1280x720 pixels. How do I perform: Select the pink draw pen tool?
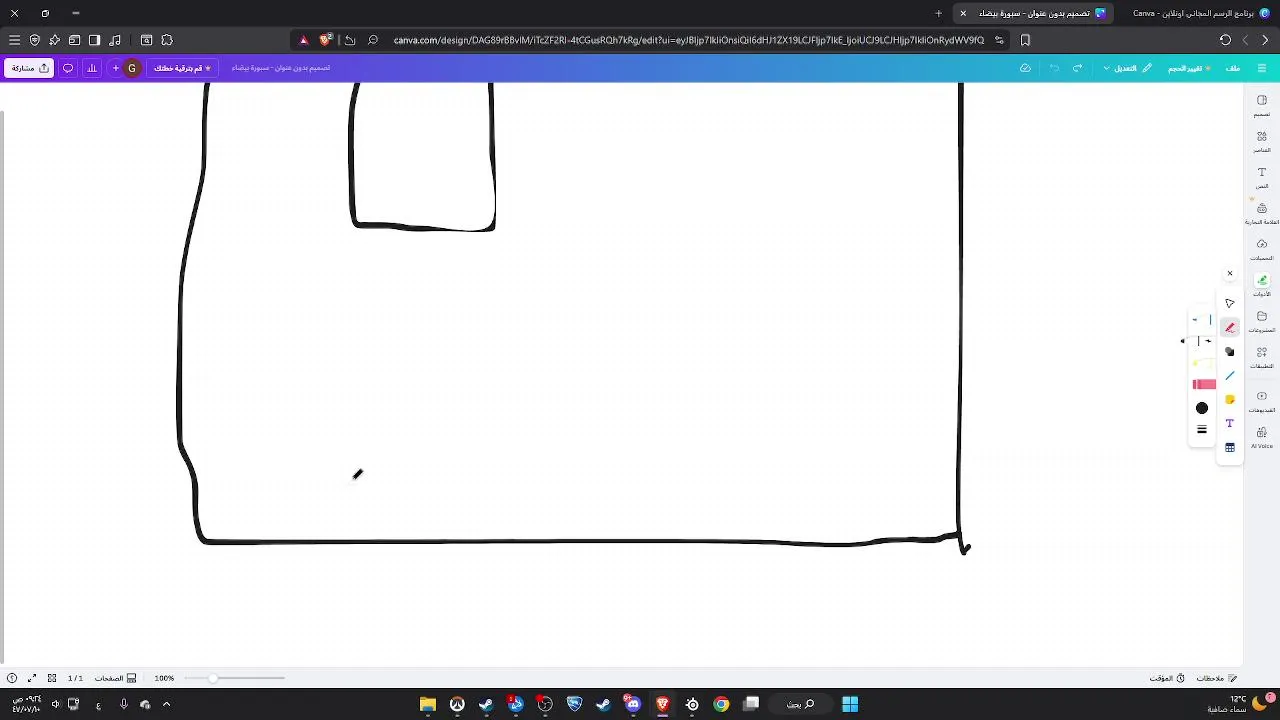point(1230,327)
